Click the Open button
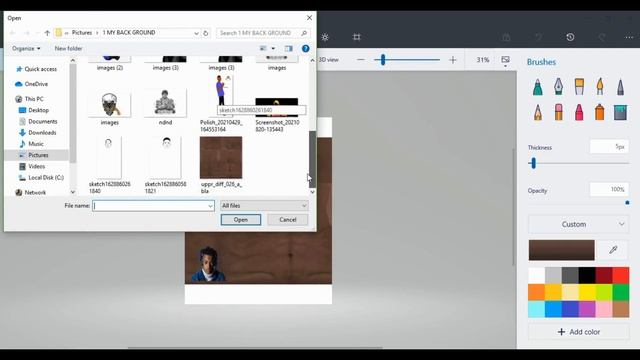Screen dimensions: 640x360 (x=241, y=220)
